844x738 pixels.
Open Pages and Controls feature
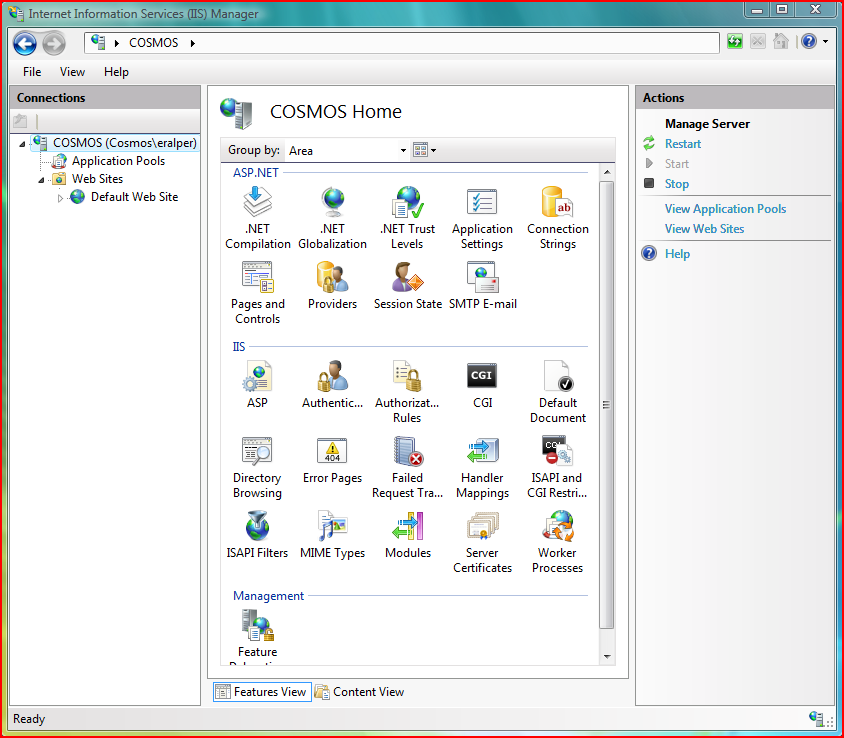[257, 293]
